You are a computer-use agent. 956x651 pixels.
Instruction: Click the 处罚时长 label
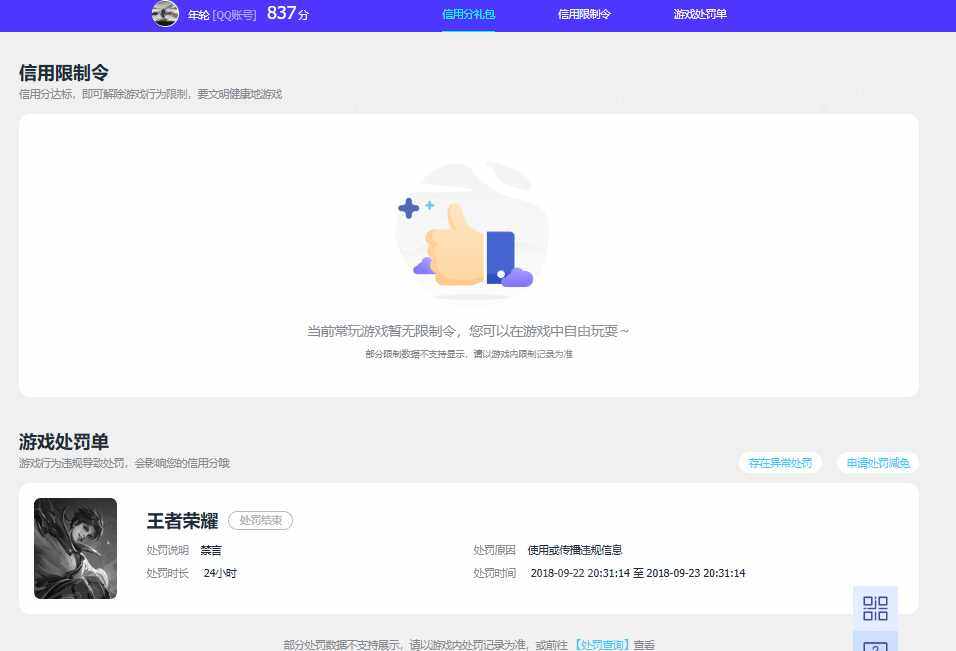168,573
